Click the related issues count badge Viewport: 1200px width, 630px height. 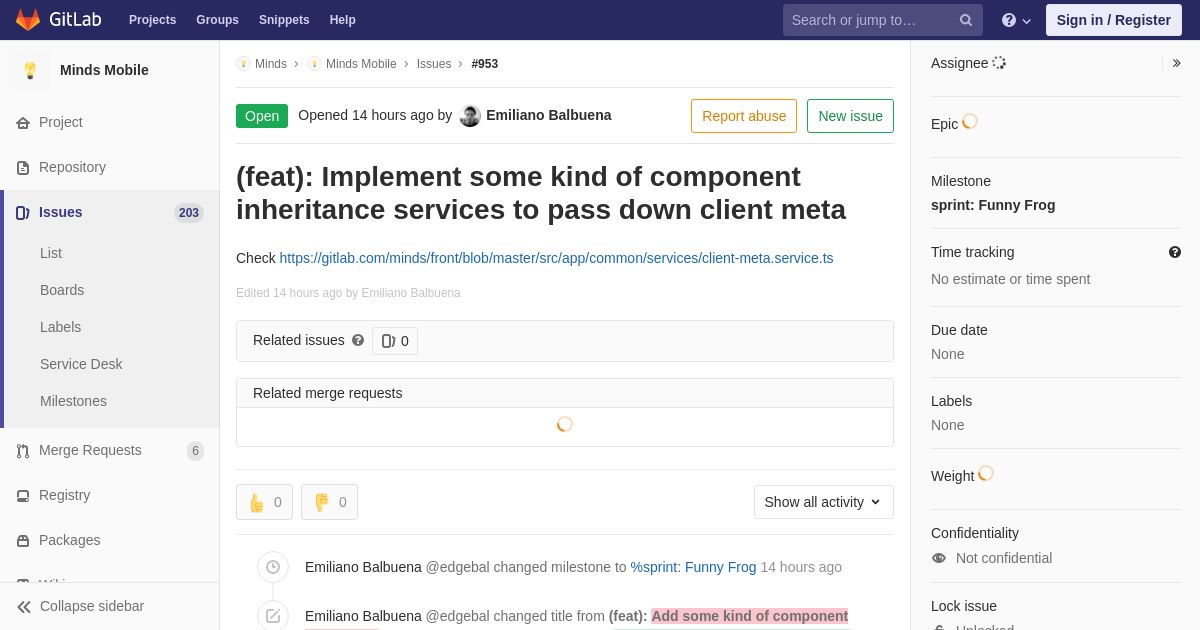(395, 341)
